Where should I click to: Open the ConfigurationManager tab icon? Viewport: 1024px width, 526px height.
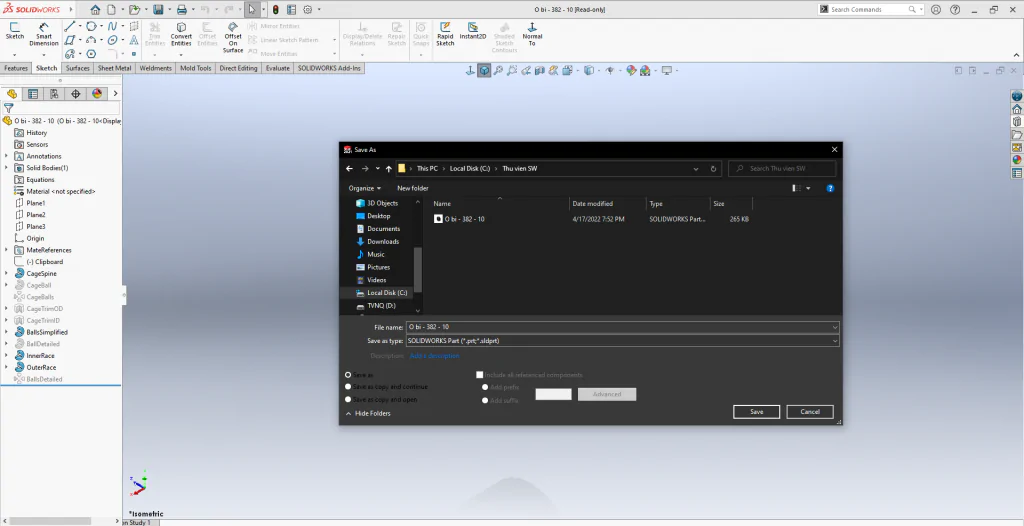[x=54, y=94]
